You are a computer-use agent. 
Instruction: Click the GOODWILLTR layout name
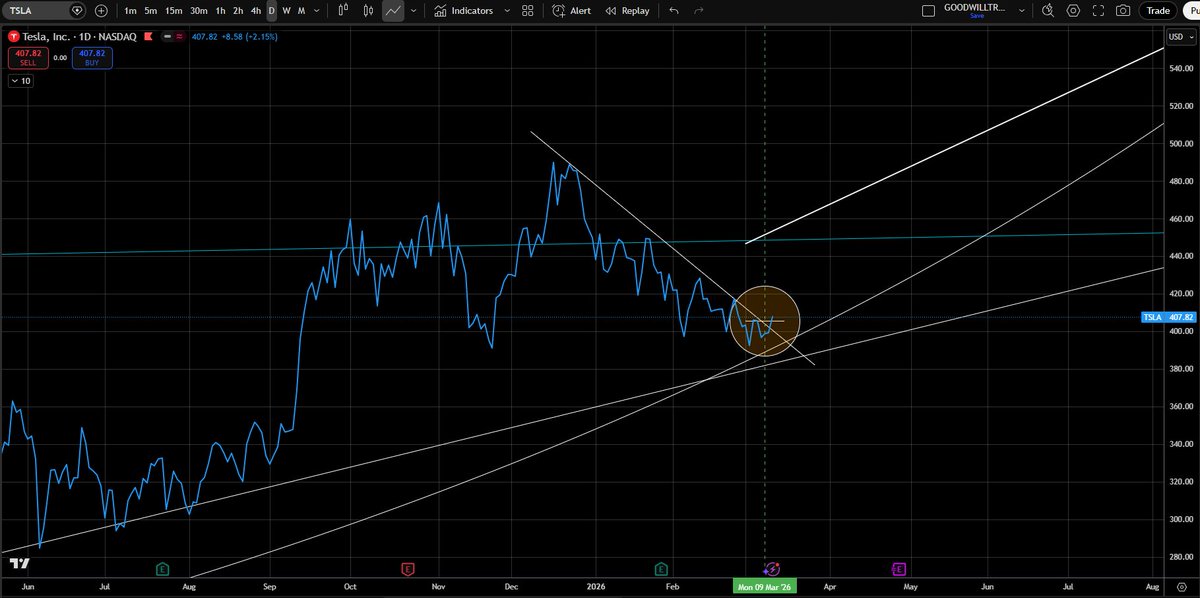pyautogui.click(x=976, y=7)
